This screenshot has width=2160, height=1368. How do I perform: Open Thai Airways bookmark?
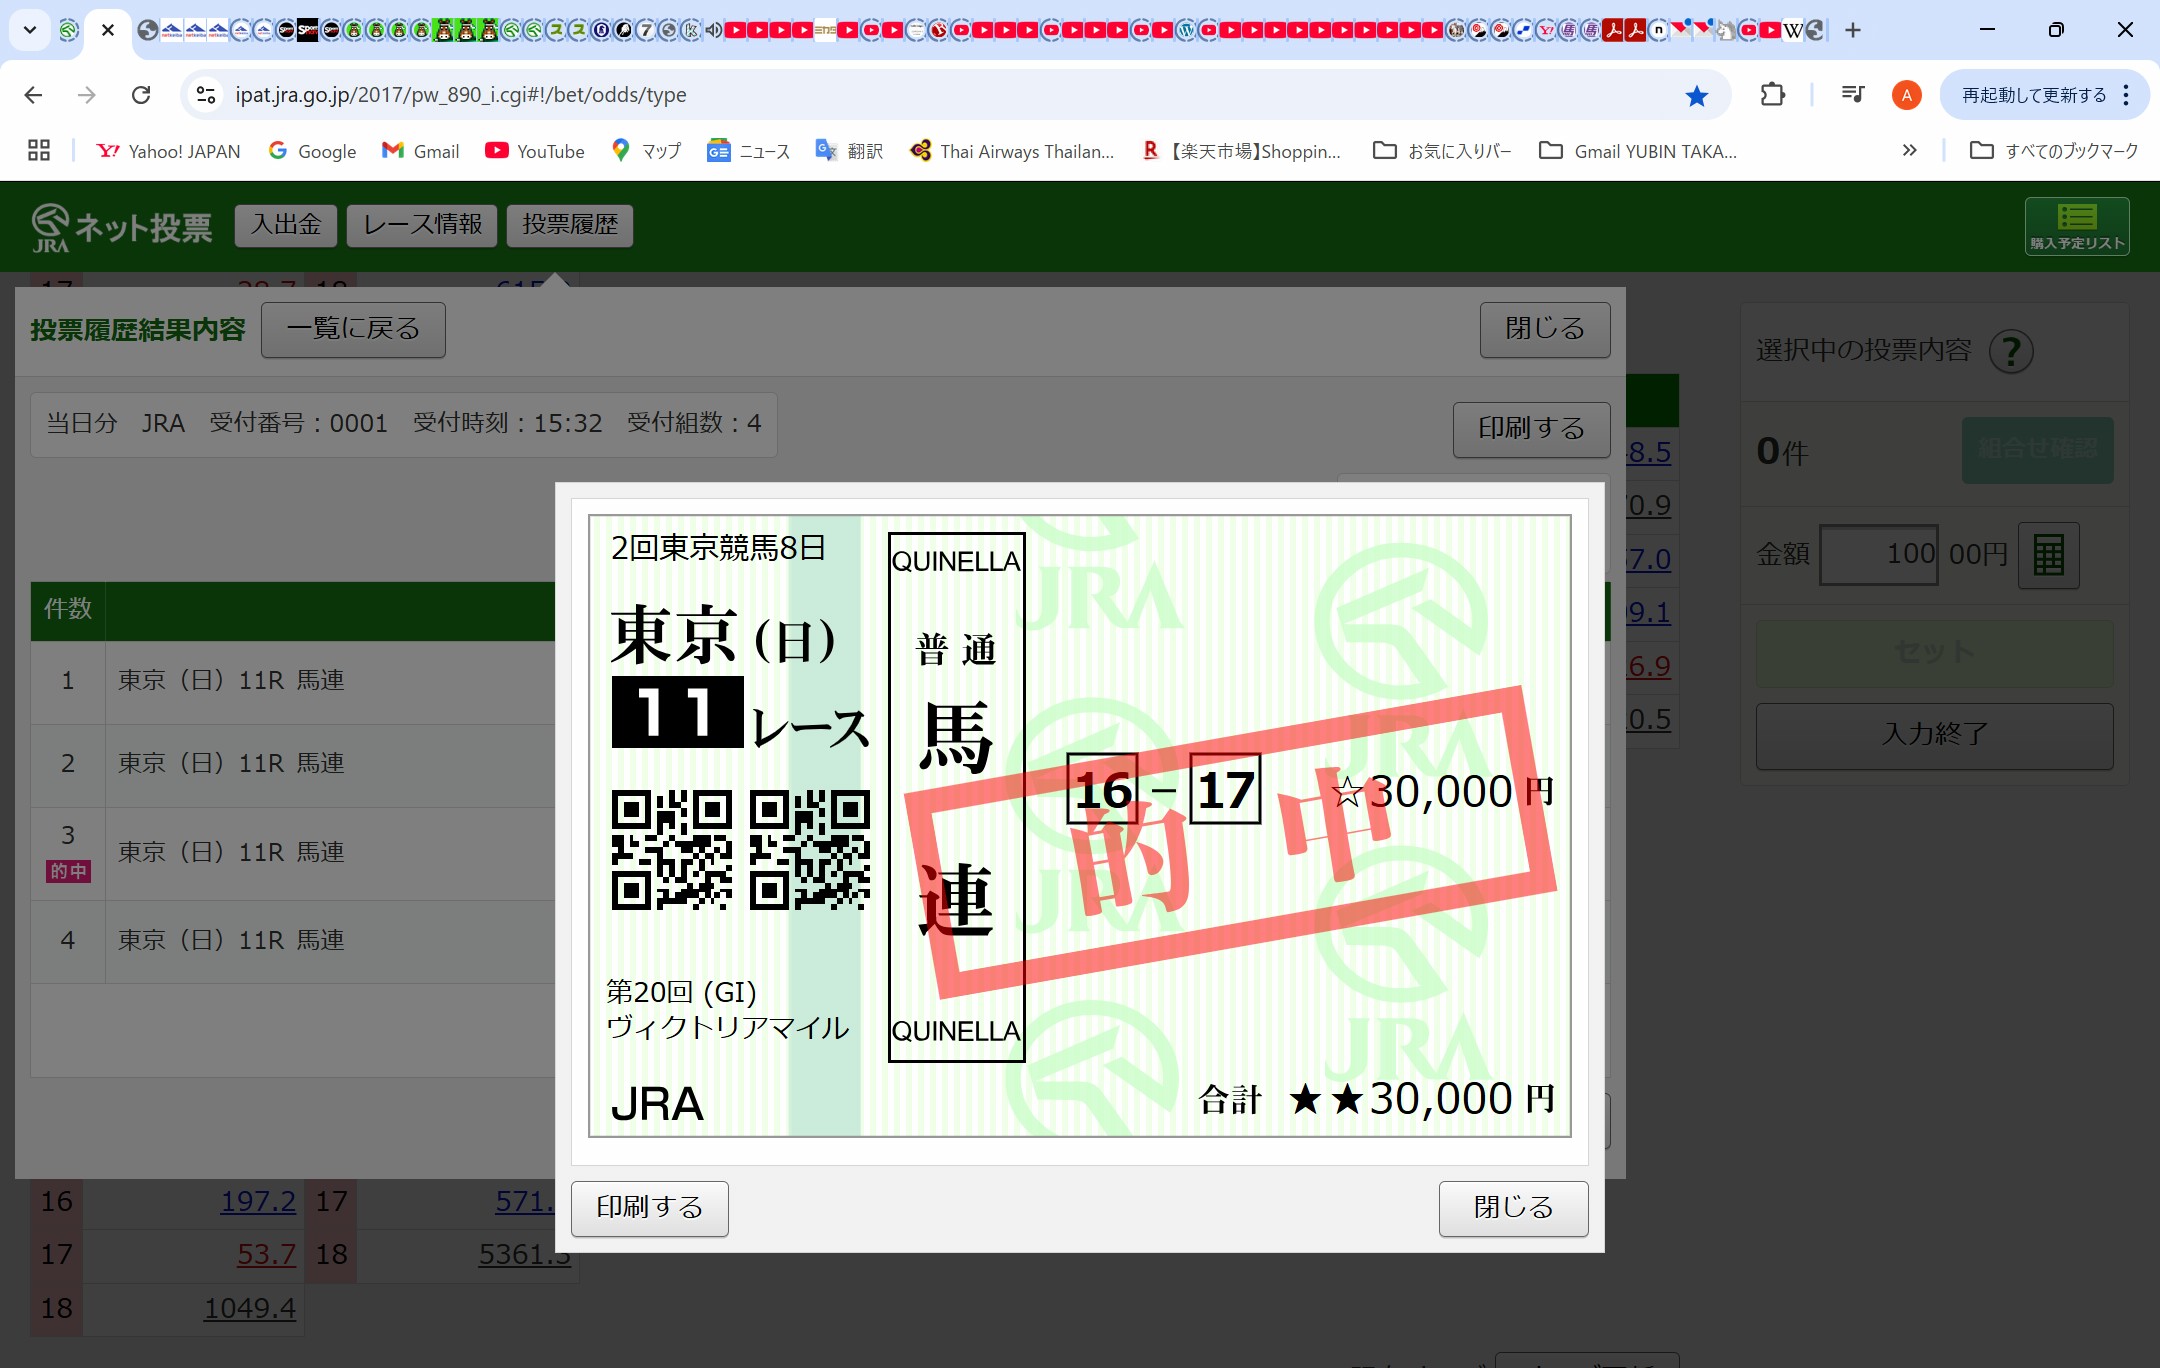pos(1012,151)
